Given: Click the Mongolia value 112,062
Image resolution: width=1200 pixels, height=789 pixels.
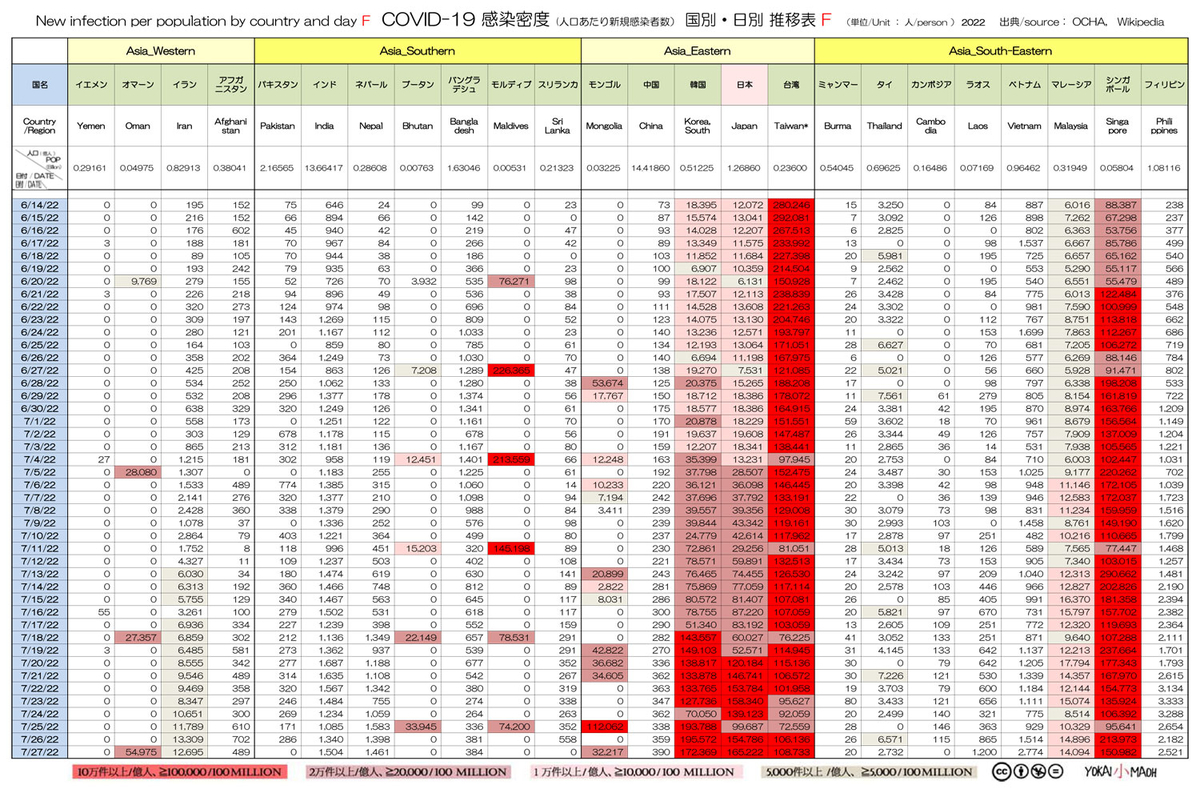Looking at the screenshot, I should click(605, 728).
